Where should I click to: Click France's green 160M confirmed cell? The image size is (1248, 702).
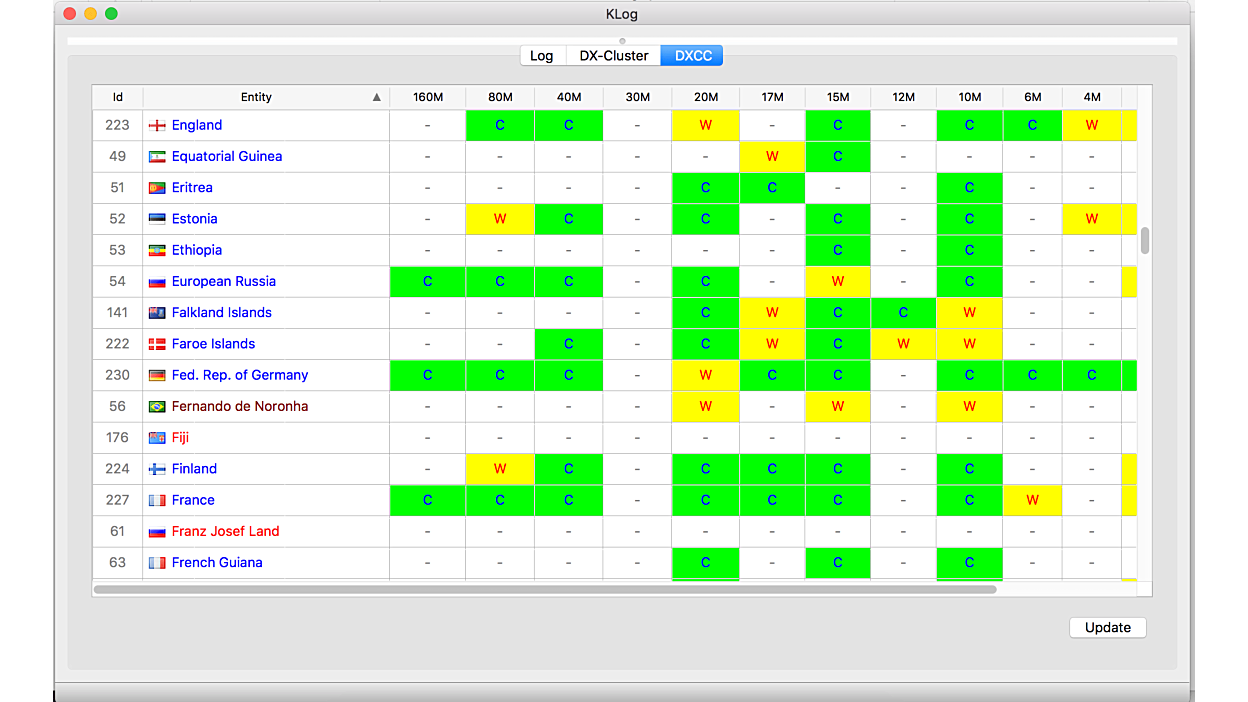[427, 500]
